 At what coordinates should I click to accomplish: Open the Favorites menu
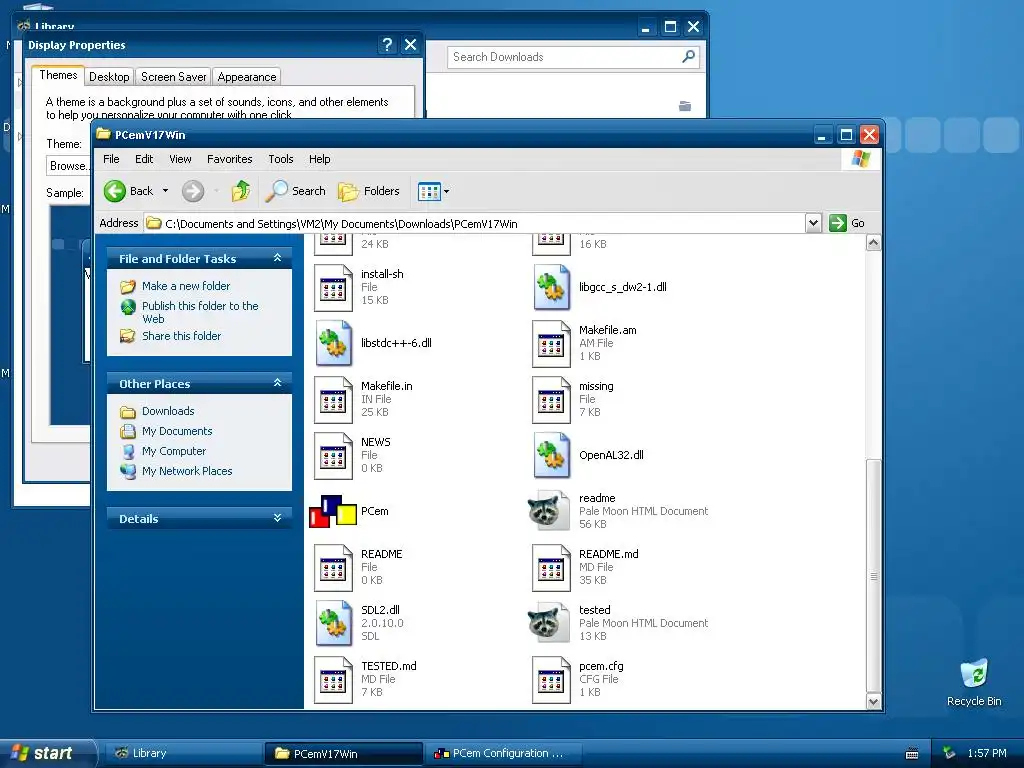[x=229, y=159]
